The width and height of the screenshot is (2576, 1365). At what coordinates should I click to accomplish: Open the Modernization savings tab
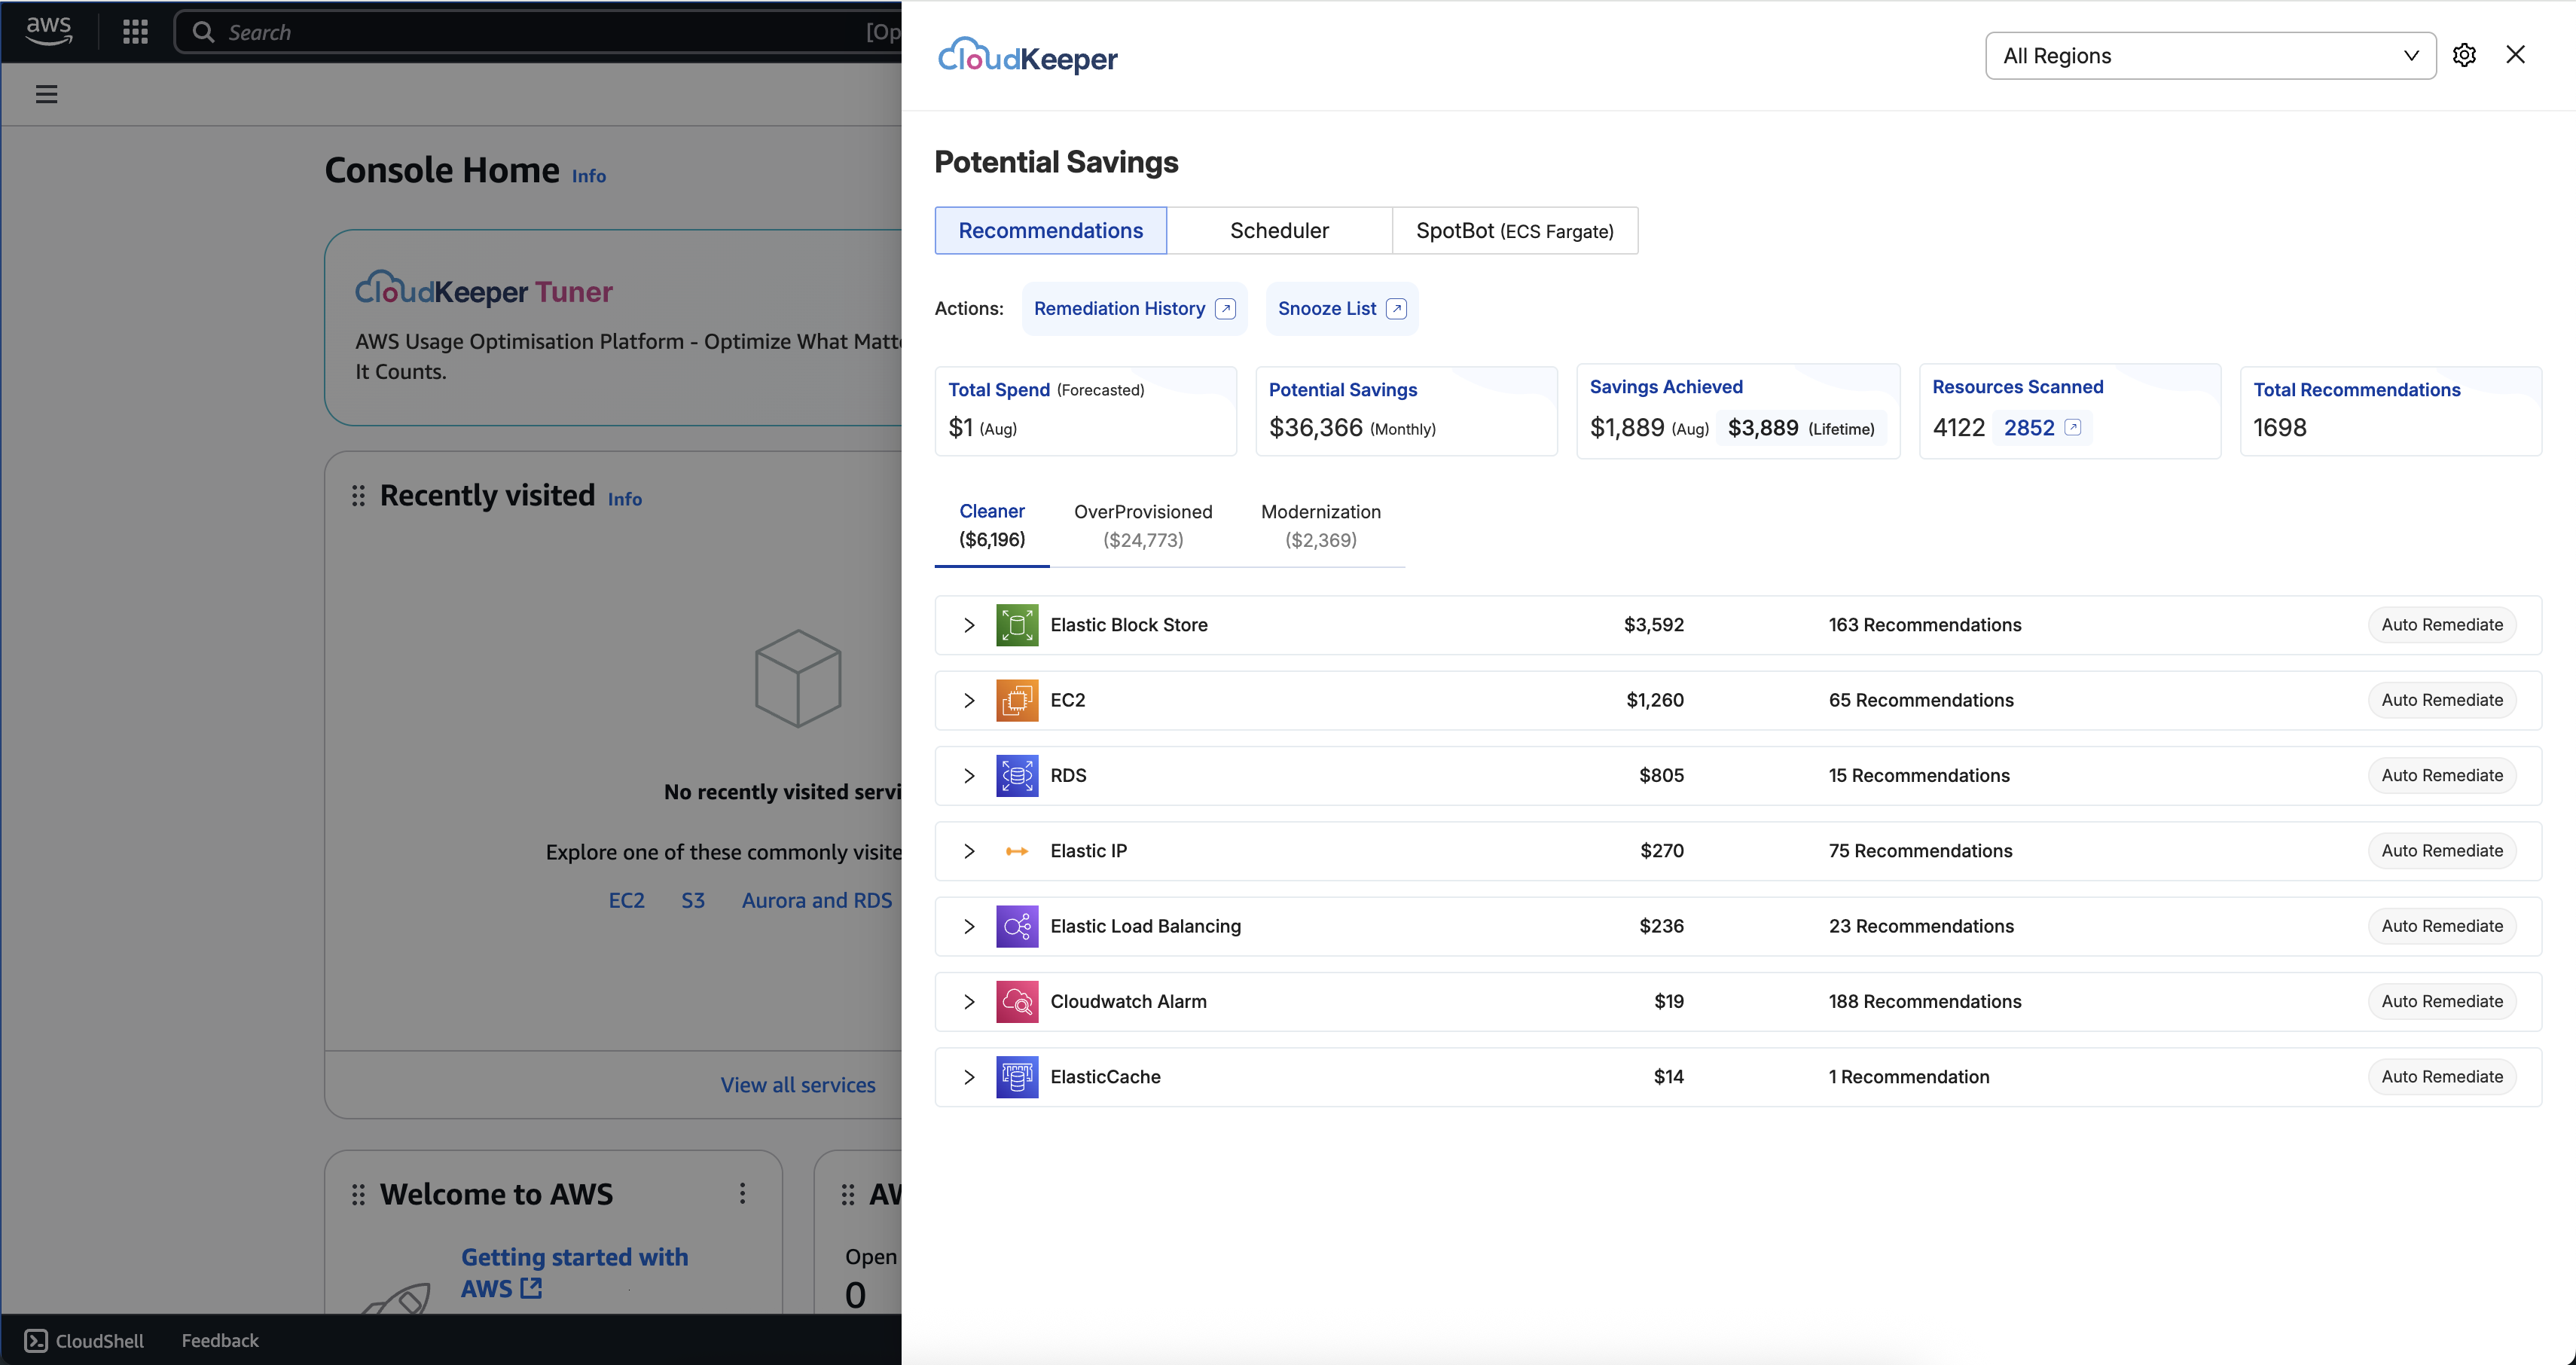[1320, 525]
